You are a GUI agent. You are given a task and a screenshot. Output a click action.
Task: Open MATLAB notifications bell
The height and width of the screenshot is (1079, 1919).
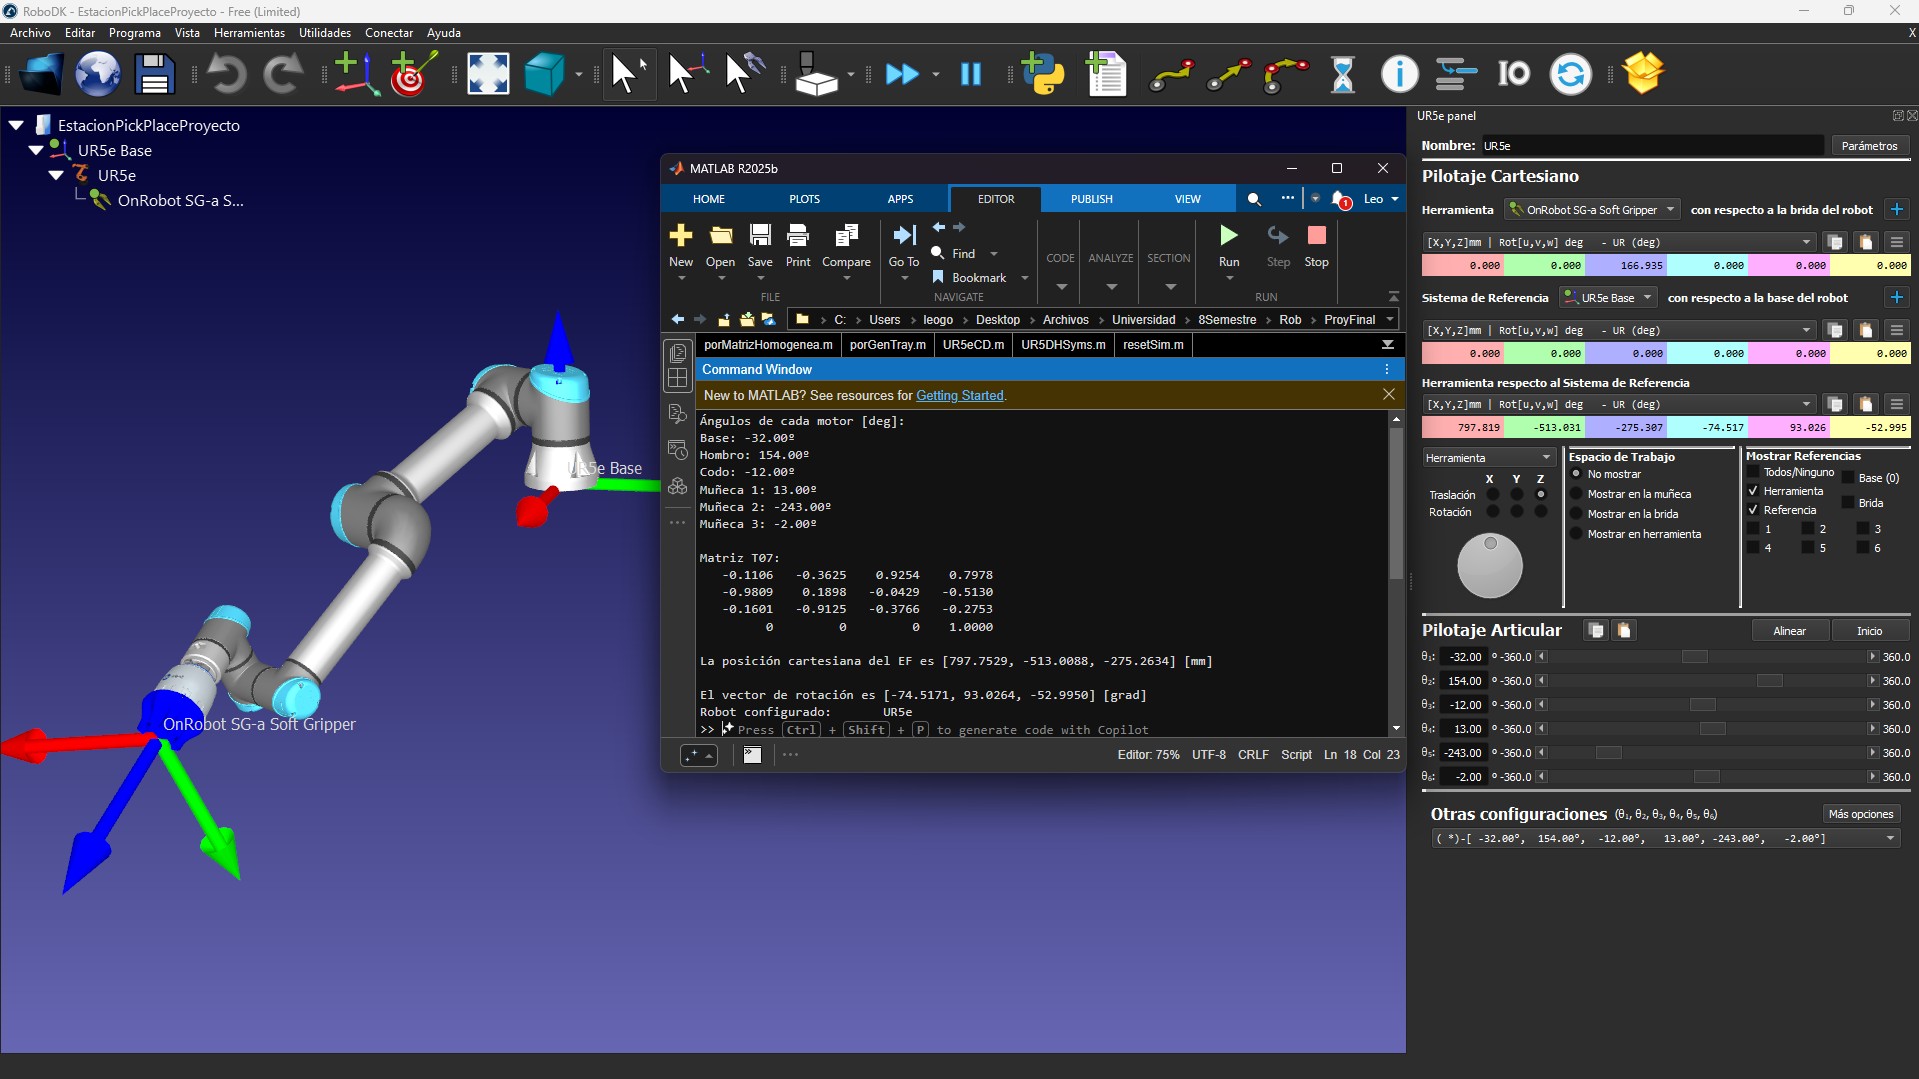click(1341, 199)
